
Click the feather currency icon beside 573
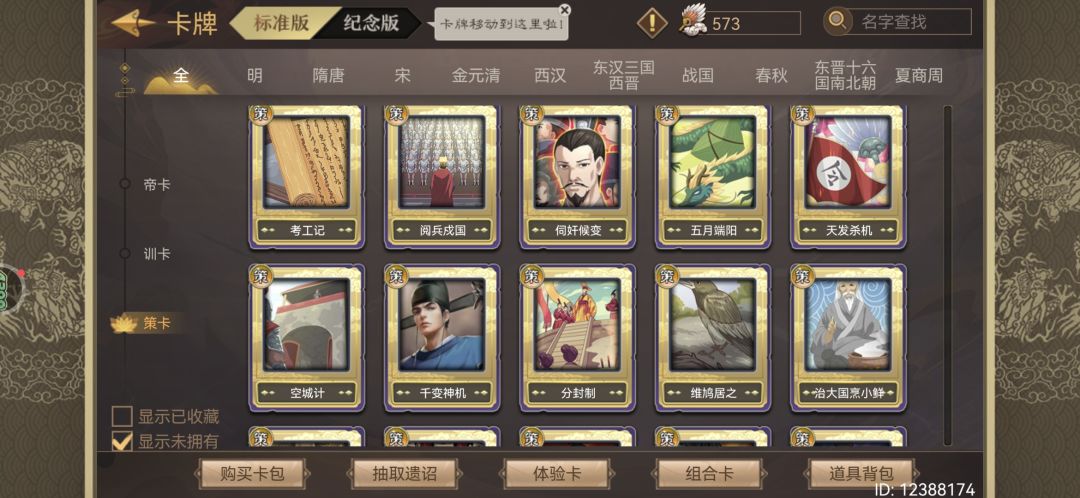click(x=693, y=21)
